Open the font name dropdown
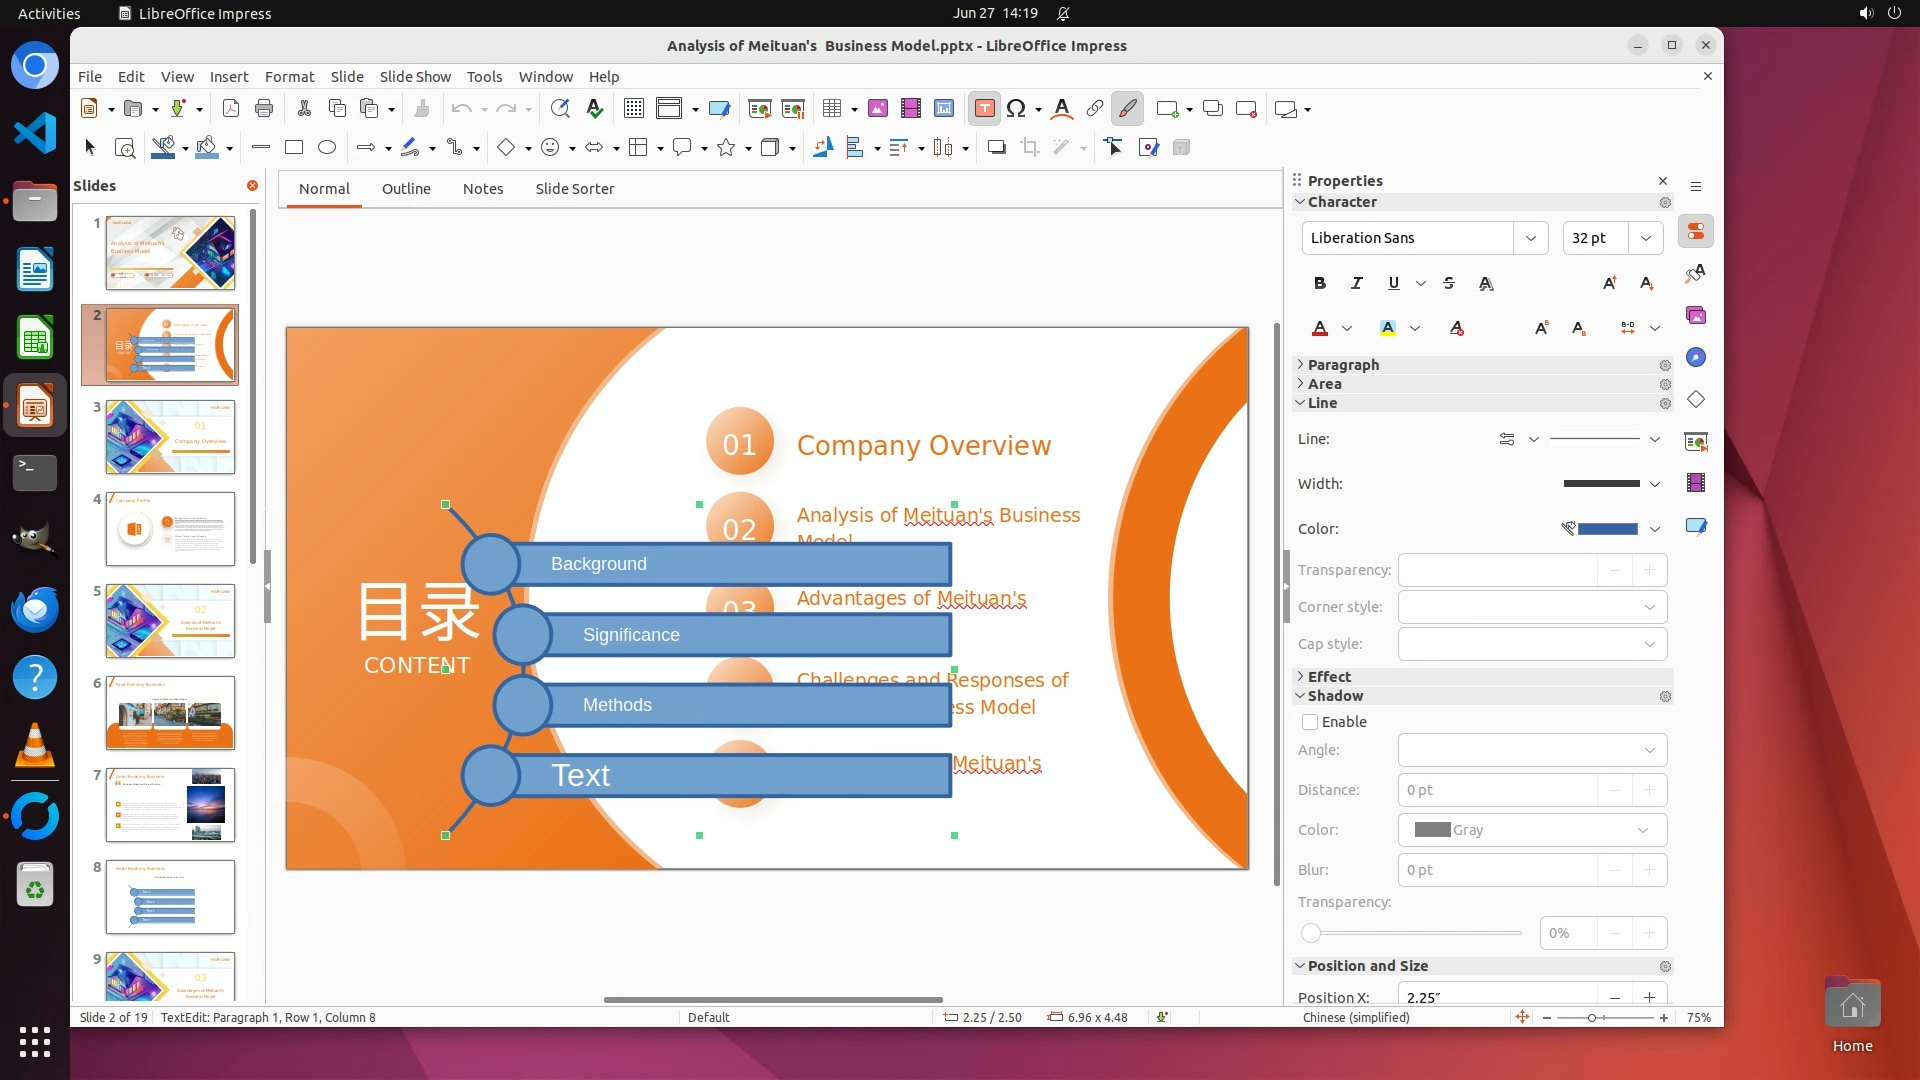The height and width of the screenshot is (1080, 1920). tap(1530, 238)
